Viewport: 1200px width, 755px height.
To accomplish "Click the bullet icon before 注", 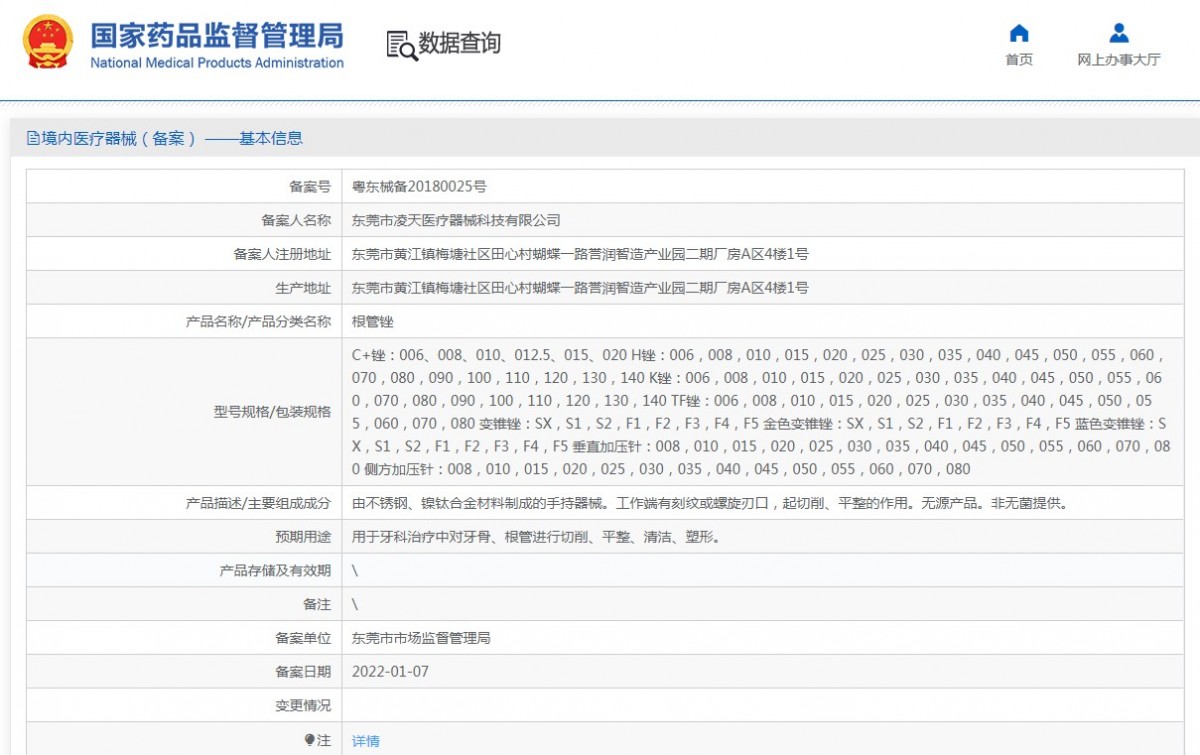I will point(310,740).
